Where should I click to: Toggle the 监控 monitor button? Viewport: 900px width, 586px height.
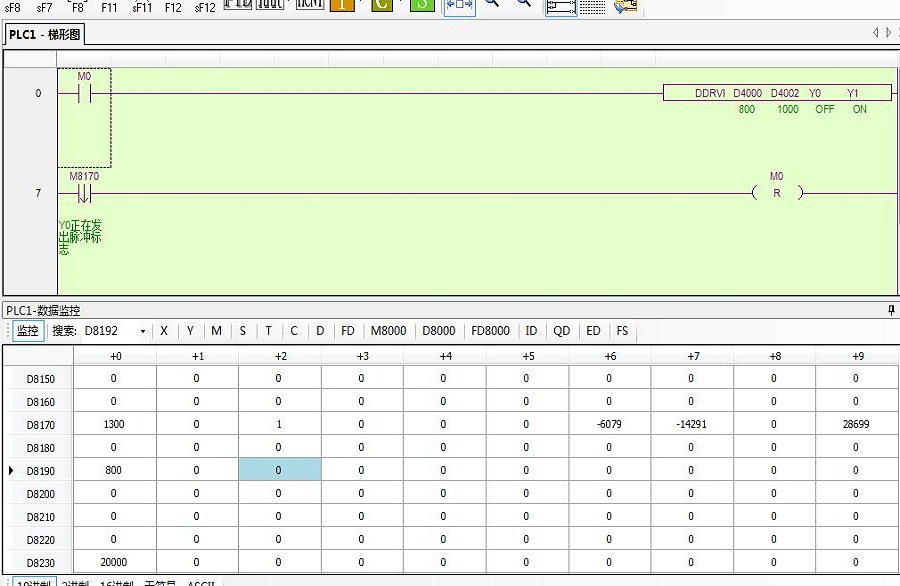pos(28,331)
